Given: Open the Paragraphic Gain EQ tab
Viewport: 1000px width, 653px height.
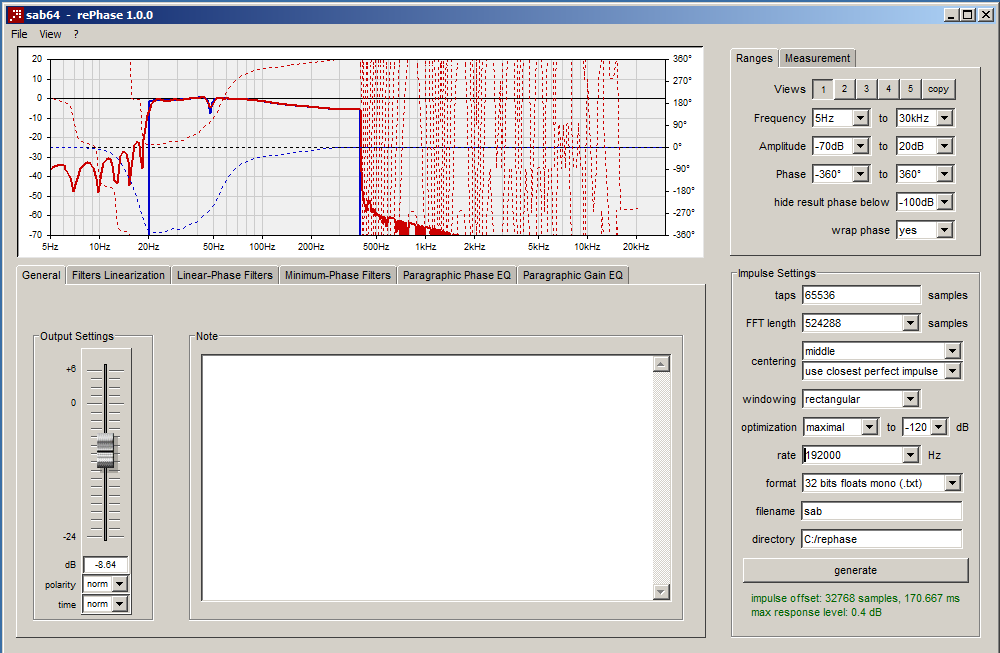Looking at the screenshot, I should (x=572, y=275).
